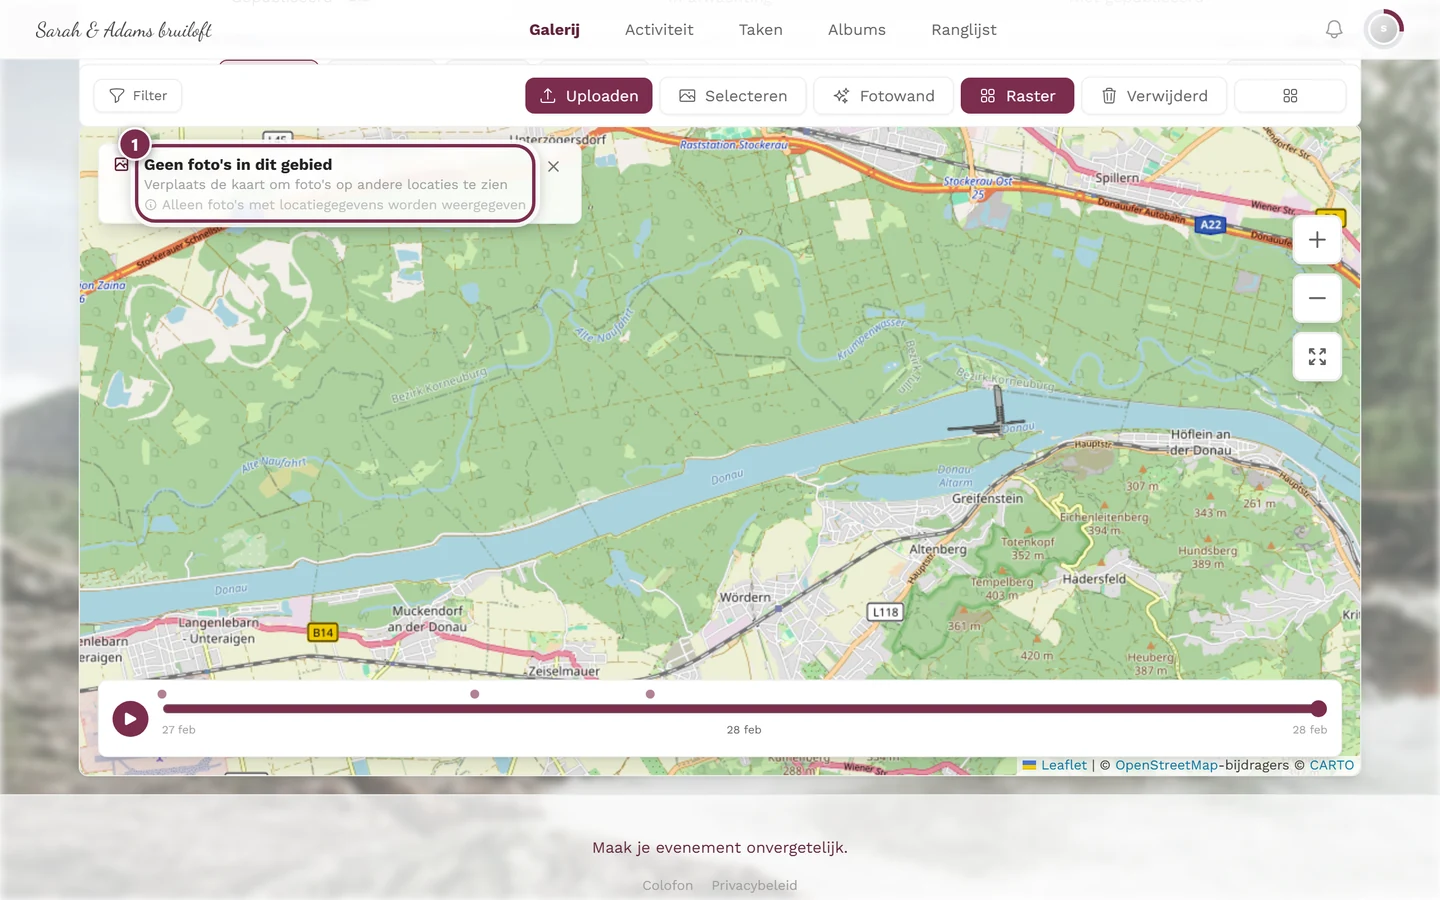Play the timeline animation
The width and height of the screenshot is (1440, 900).
pyautogui.click(x=130, y=718)
